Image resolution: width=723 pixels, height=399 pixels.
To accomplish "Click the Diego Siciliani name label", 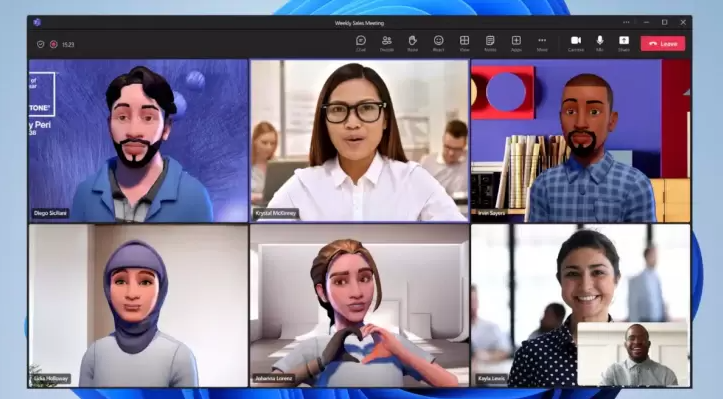I will click(x=50, y=213).
